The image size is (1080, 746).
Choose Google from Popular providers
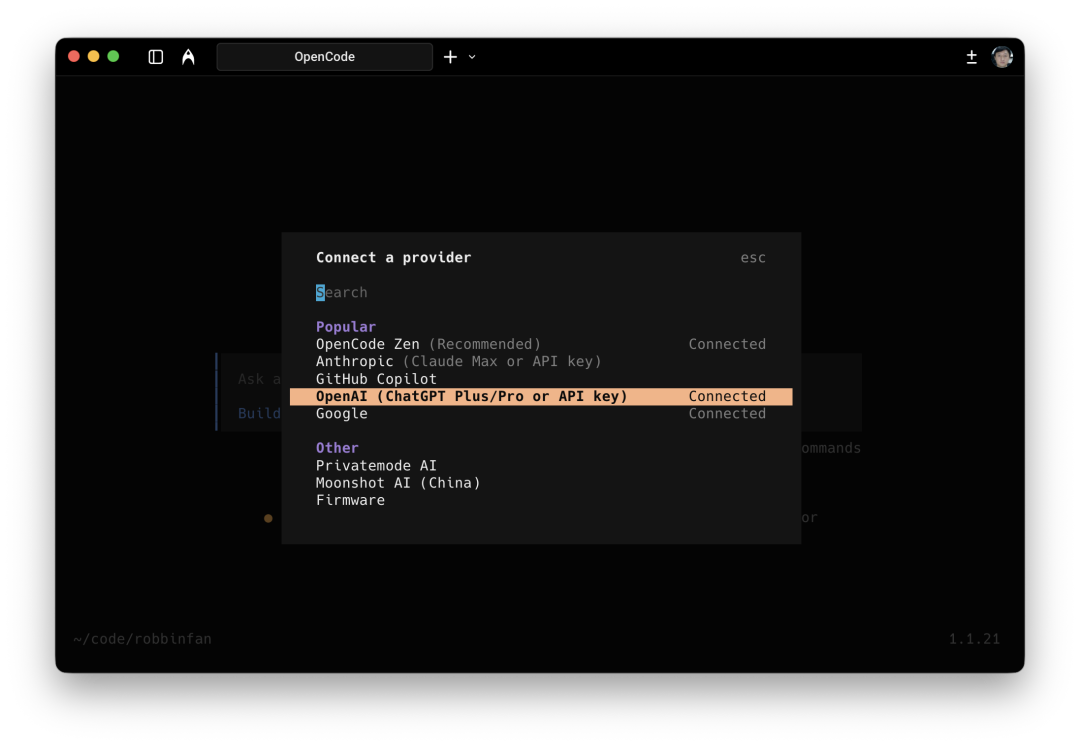(342, 414)
